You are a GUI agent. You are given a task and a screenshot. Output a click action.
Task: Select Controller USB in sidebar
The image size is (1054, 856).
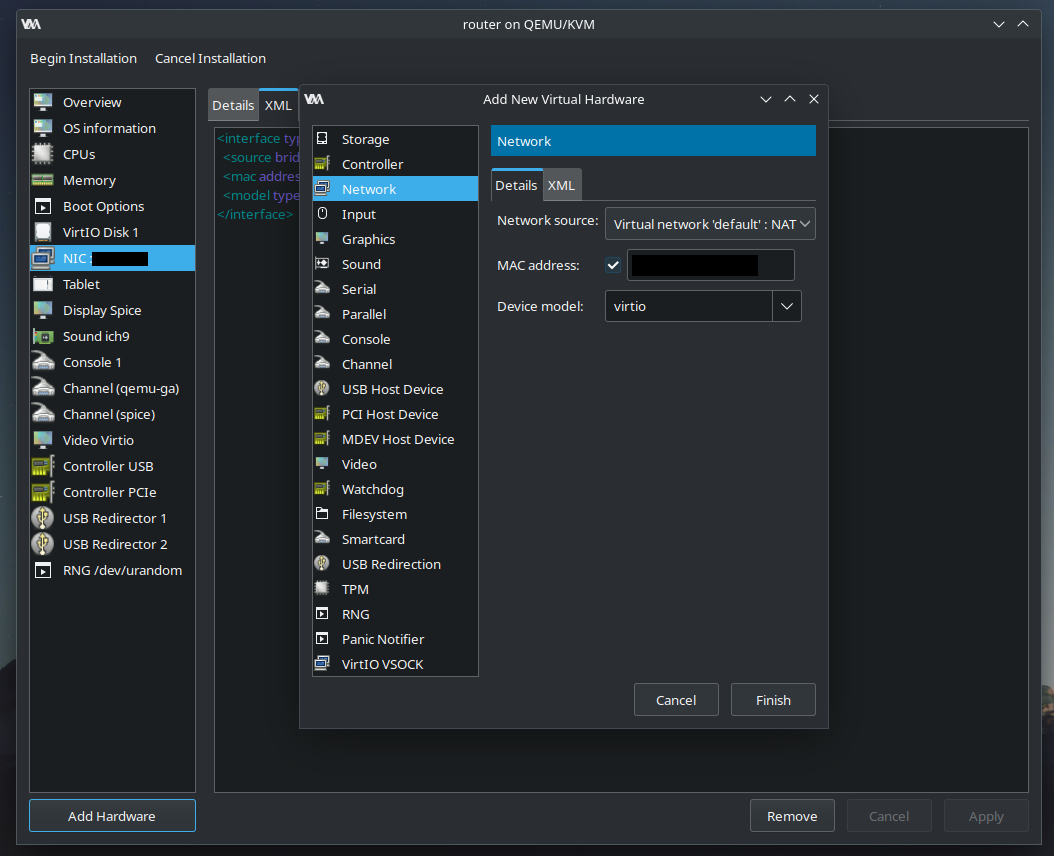(x=112, y=466)
